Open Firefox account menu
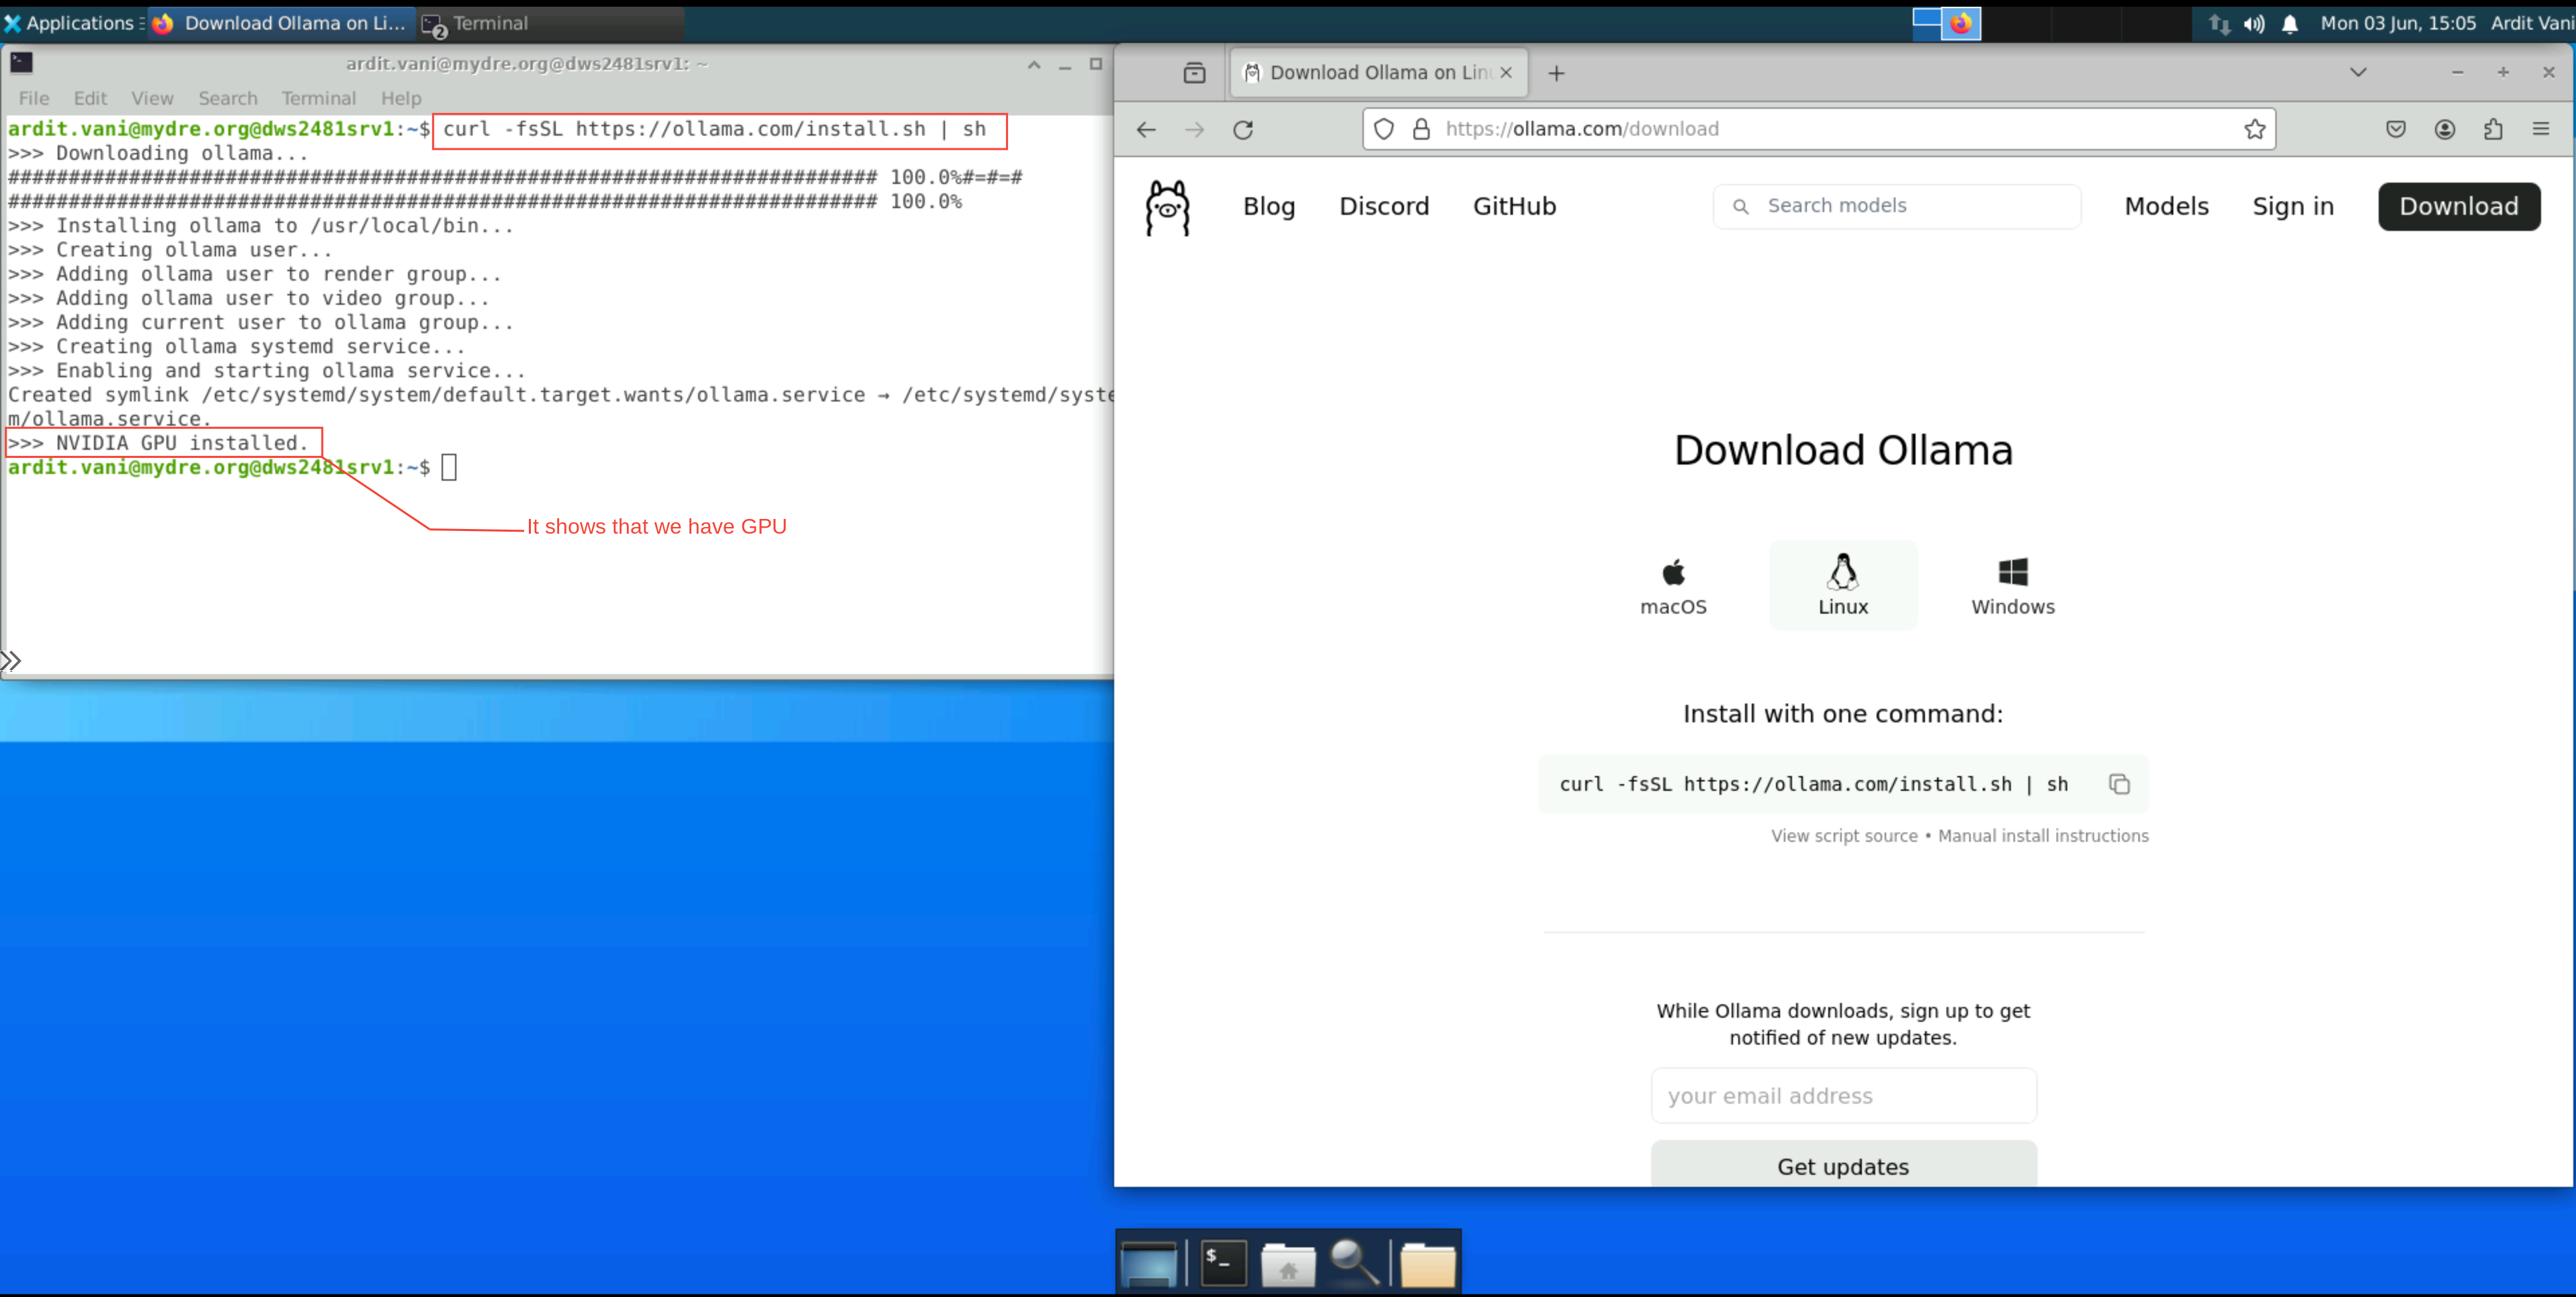This screenshot has height=1297, width=2576. 2444,129
